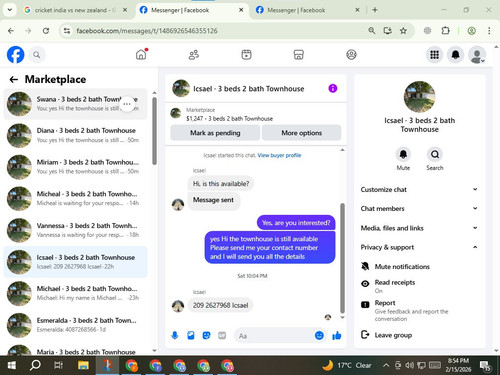Open the Friends icon in top navigation
The image size is (500, 375).
point(194,55)
